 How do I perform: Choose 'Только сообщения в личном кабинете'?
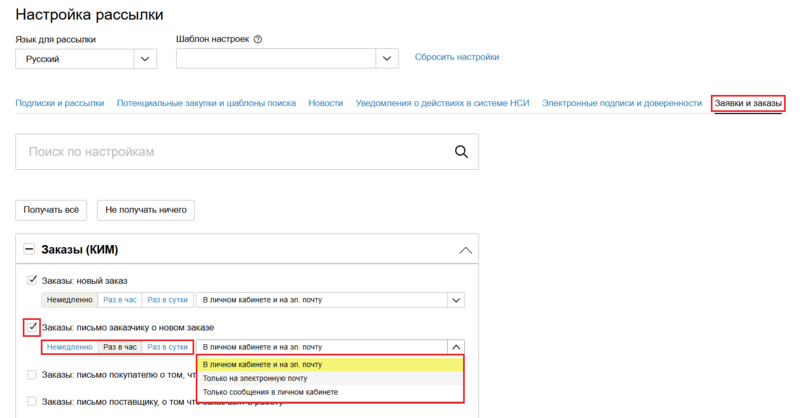pyautogui.click(x=270, y=392)
